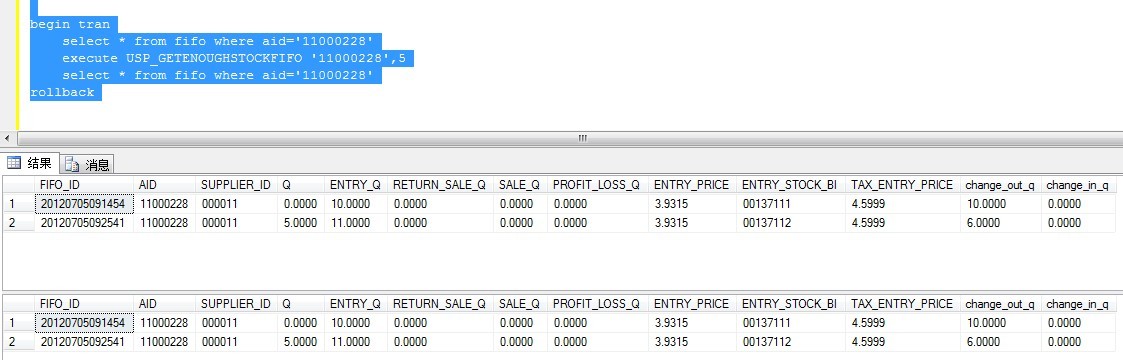Image resolution: width=1123 pixels, height=360 pixels.
Task: Open the 消息 messages tab
Action: pos(87,164)
